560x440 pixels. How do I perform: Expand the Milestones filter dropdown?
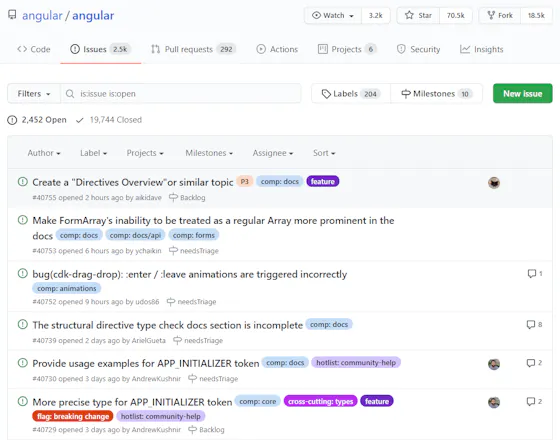tap(209, 153)
